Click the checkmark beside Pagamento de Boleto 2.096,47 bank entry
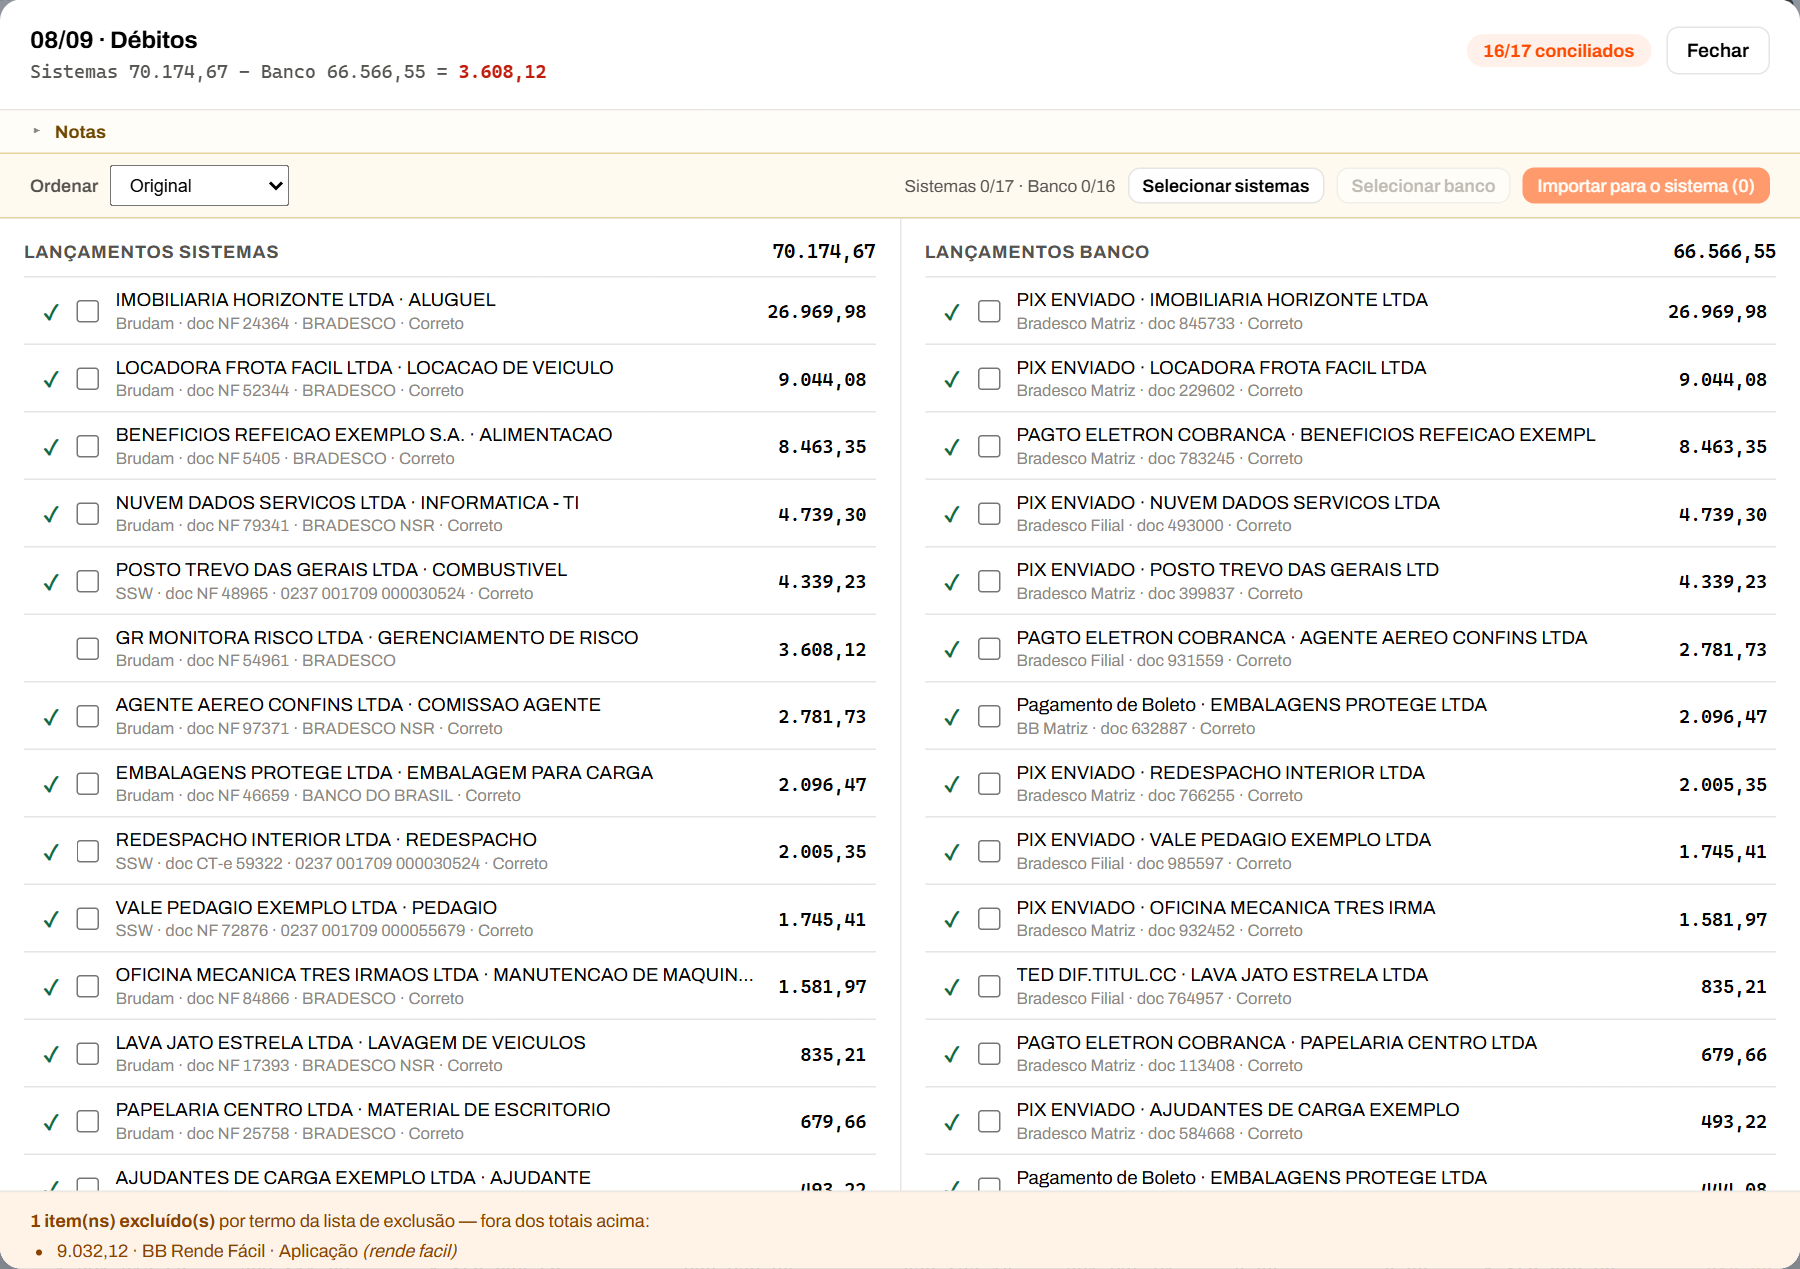Screen dimensions: 1800x1269 (x=952, y=717)
